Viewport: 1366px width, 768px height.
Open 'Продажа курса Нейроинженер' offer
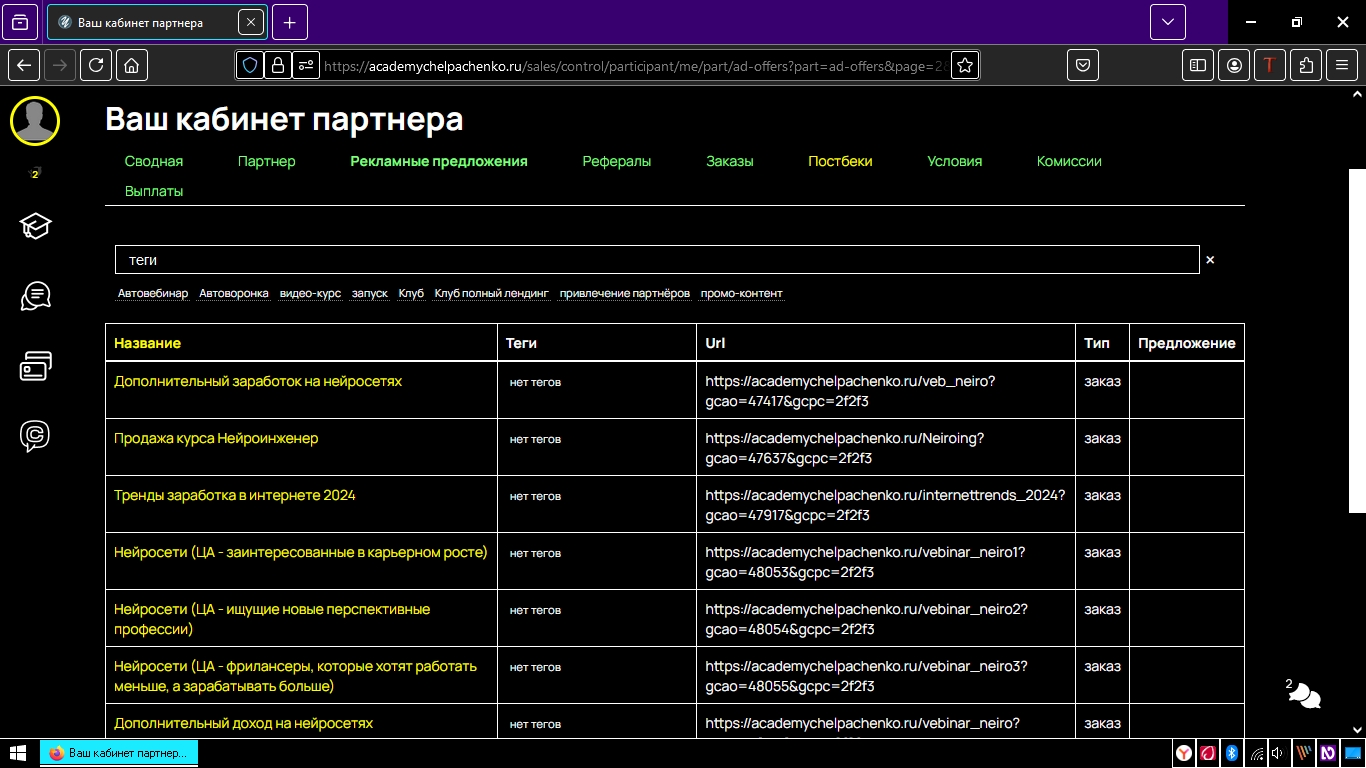click(216, 438)
